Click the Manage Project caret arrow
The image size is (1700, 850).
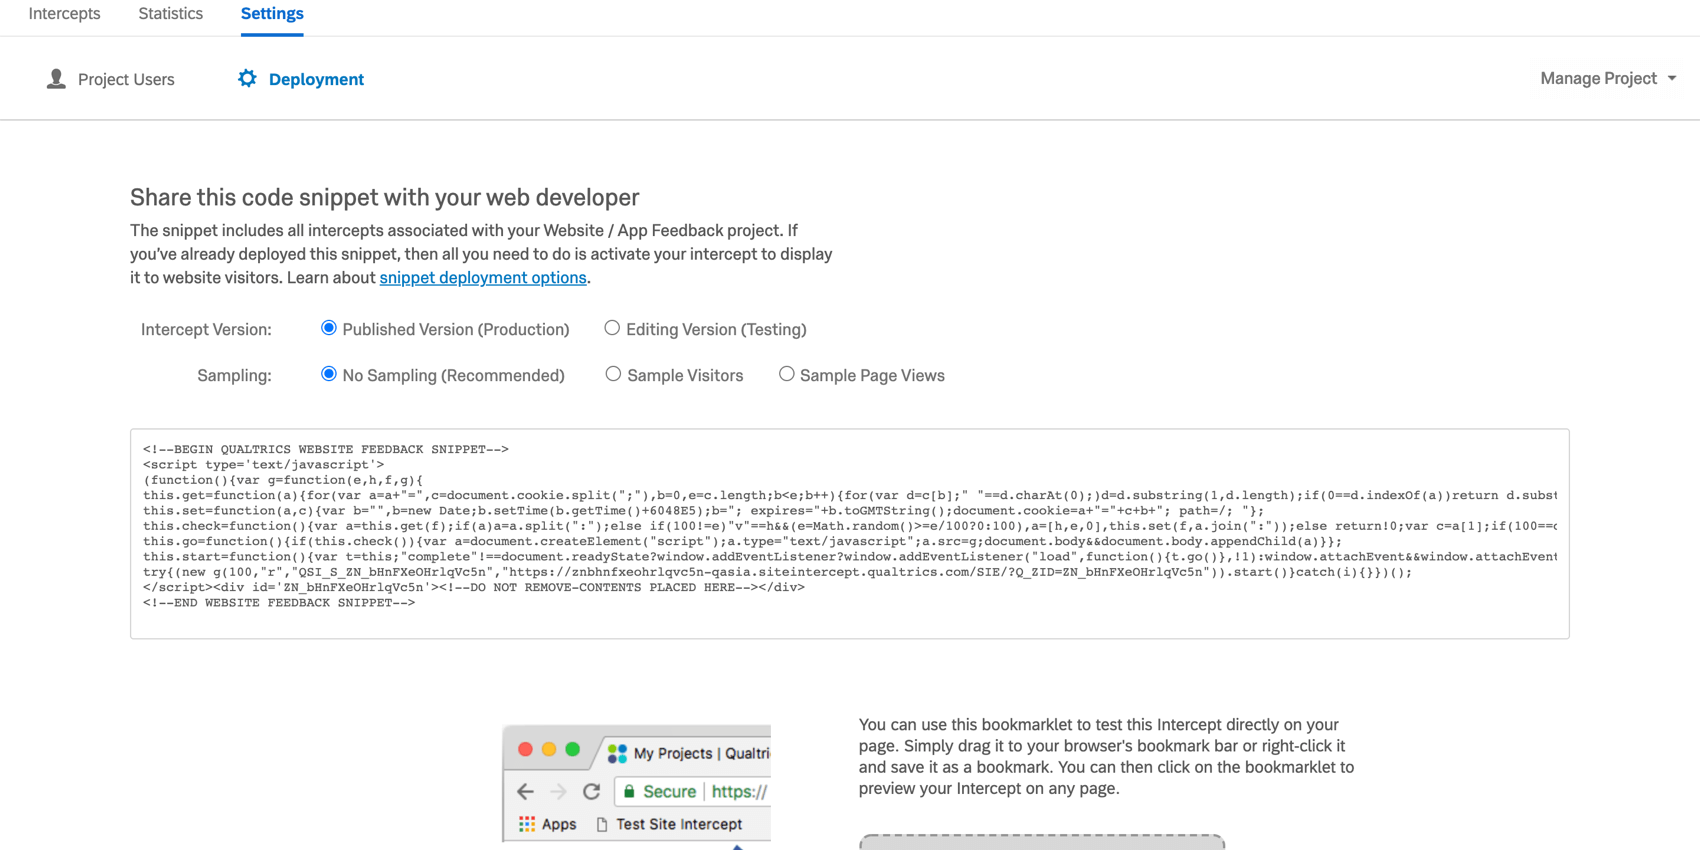click(x=1672, y=78)
